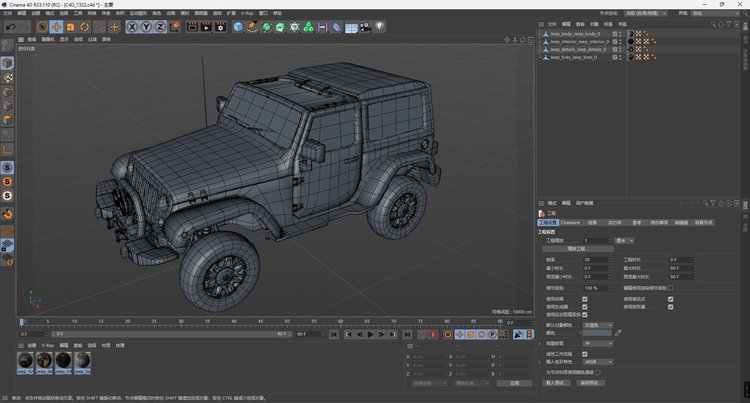Click frame 45 on the timeline ruler
Screen dimensions: 750x403
261,322
